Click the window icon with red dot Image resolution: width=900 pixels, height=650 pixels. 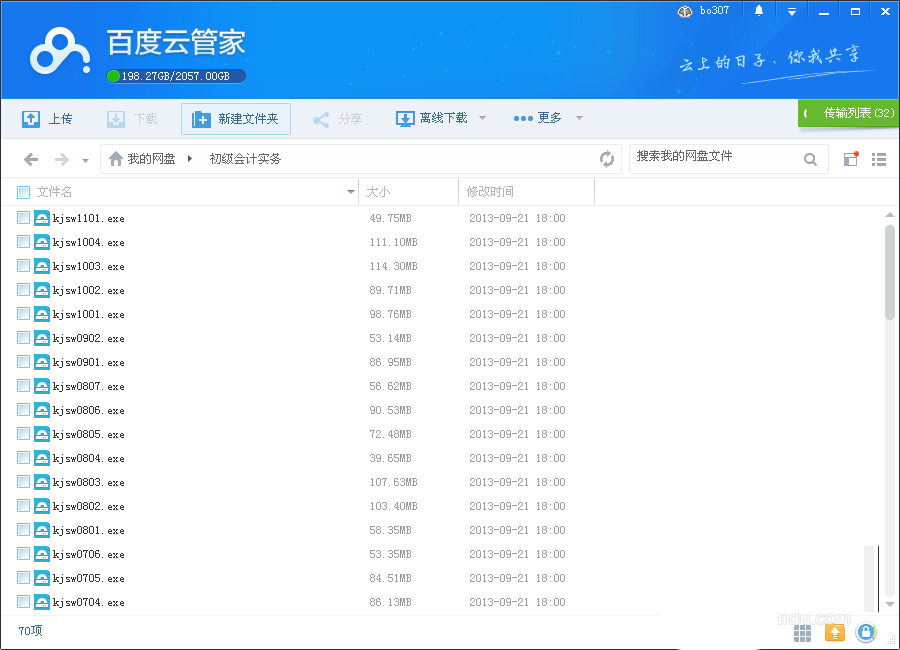coord(851,158)
